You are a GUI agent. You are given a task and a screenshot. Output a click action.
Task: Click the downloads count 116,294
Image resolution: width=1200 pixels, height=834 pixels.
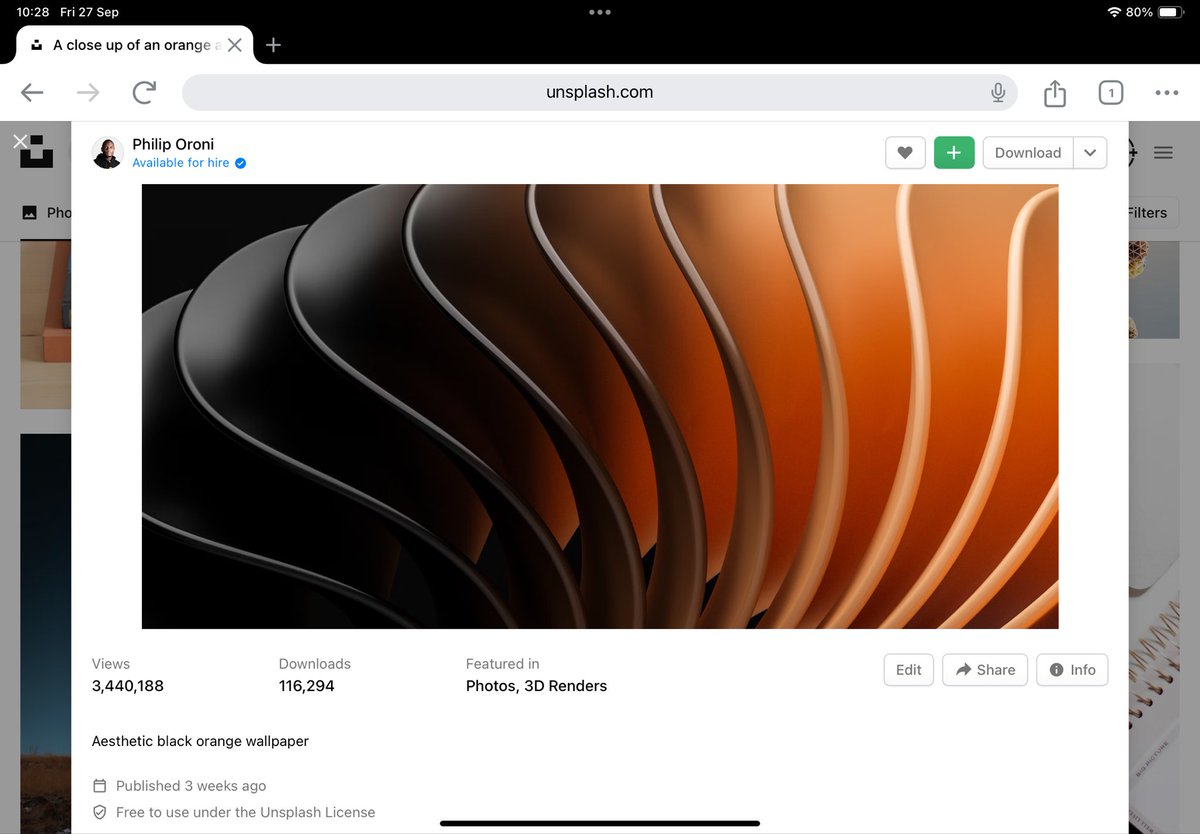coord(306,686)
